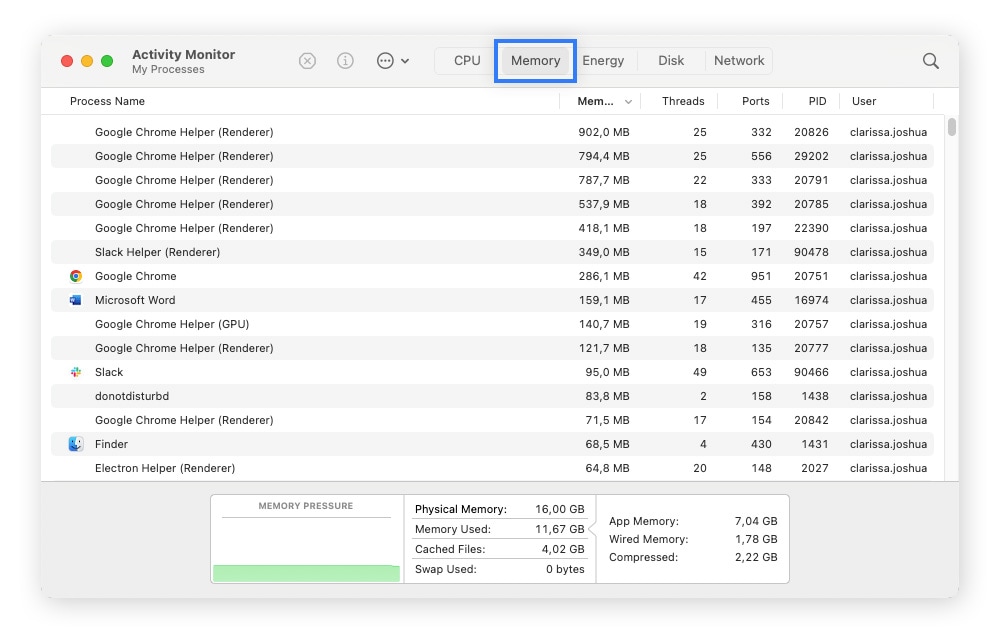Switch to the Disk tab
The height and width of the screenshot is (633, 1000).
(x=671, y=61)
